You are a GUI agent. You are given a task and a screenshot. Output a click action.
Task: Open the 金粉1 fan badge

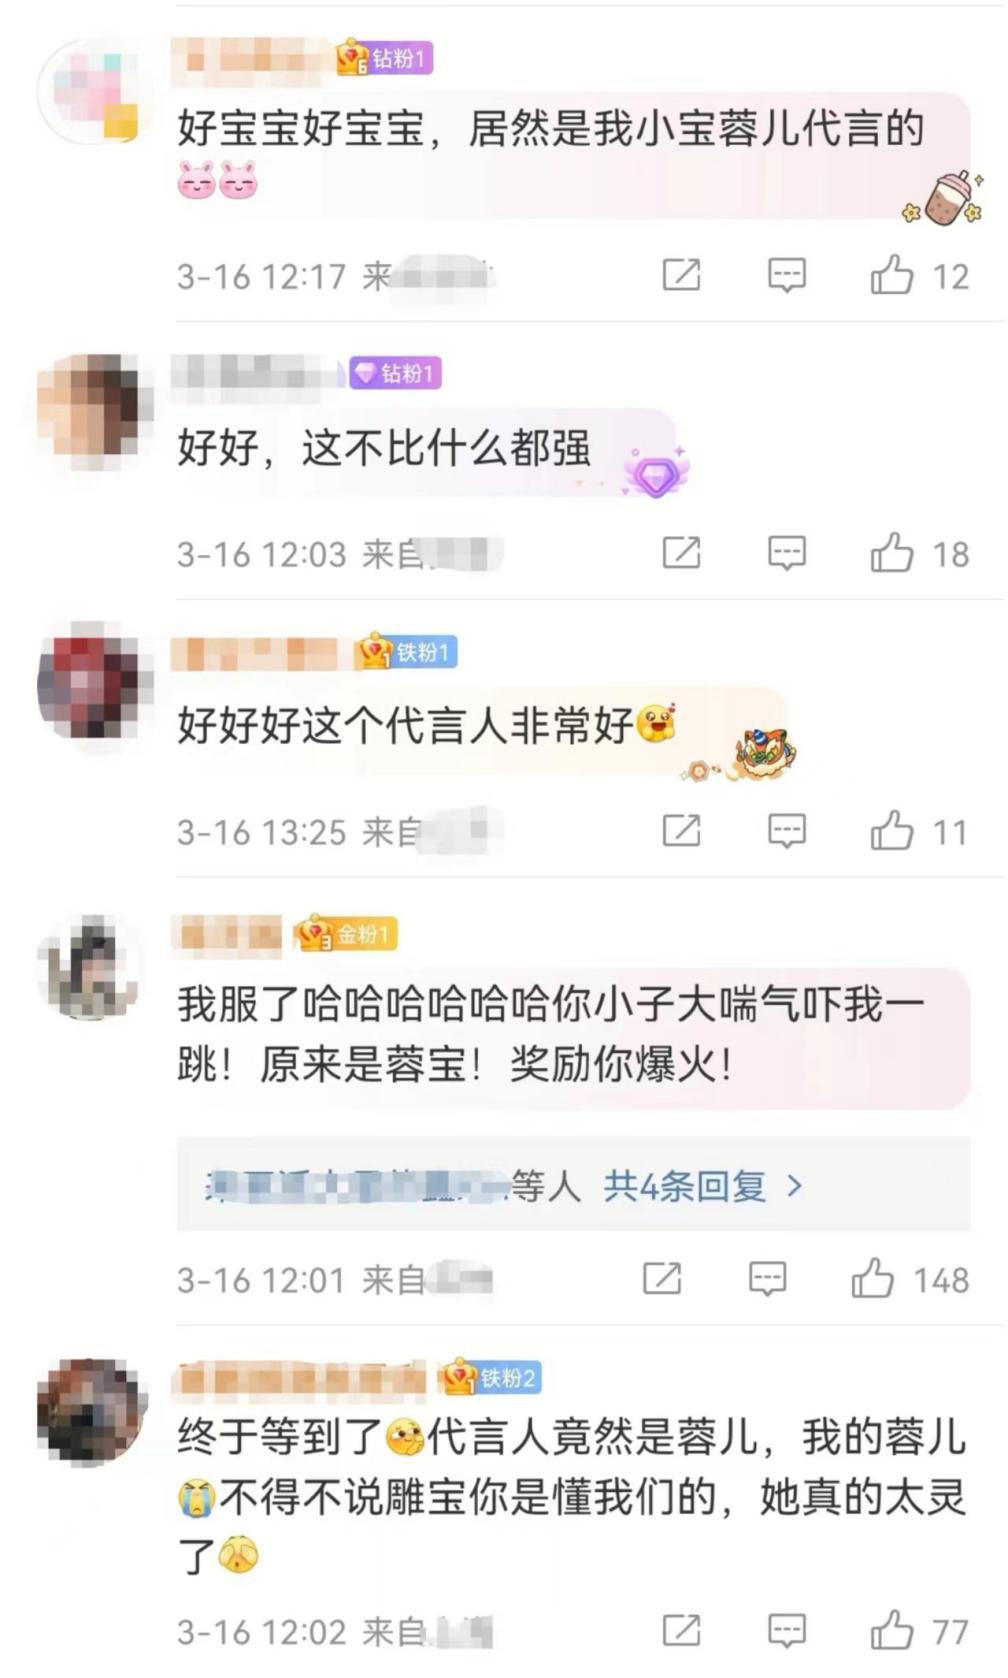tap(346, 934)
